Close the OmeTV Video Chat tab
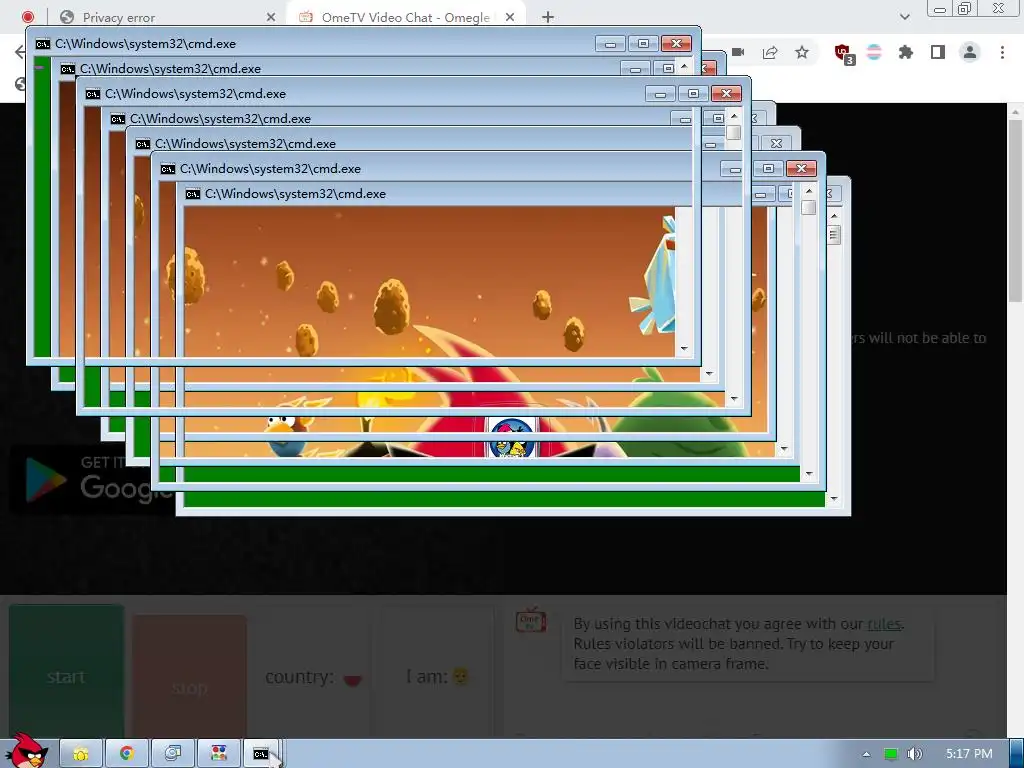Image resolution: width=1024 pixels, height=768 pixels. point(510,18)
